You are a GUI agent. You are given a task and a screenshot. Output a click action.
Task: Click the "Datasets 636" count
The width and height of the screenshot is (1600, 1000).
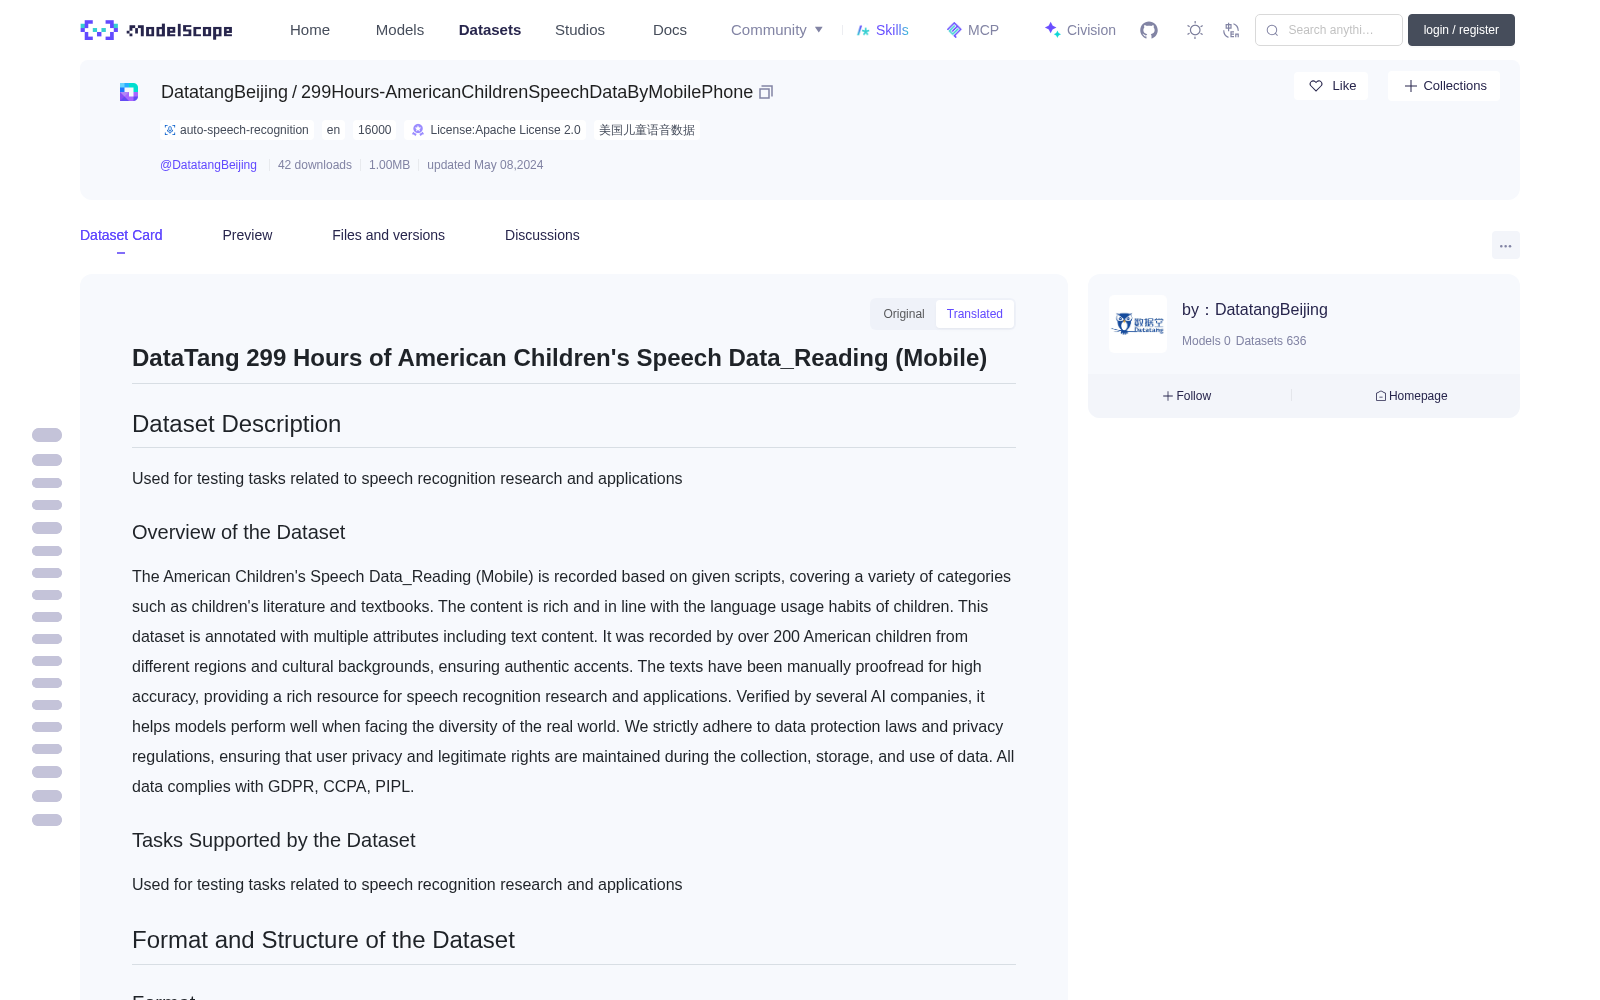pos(1271,341)
